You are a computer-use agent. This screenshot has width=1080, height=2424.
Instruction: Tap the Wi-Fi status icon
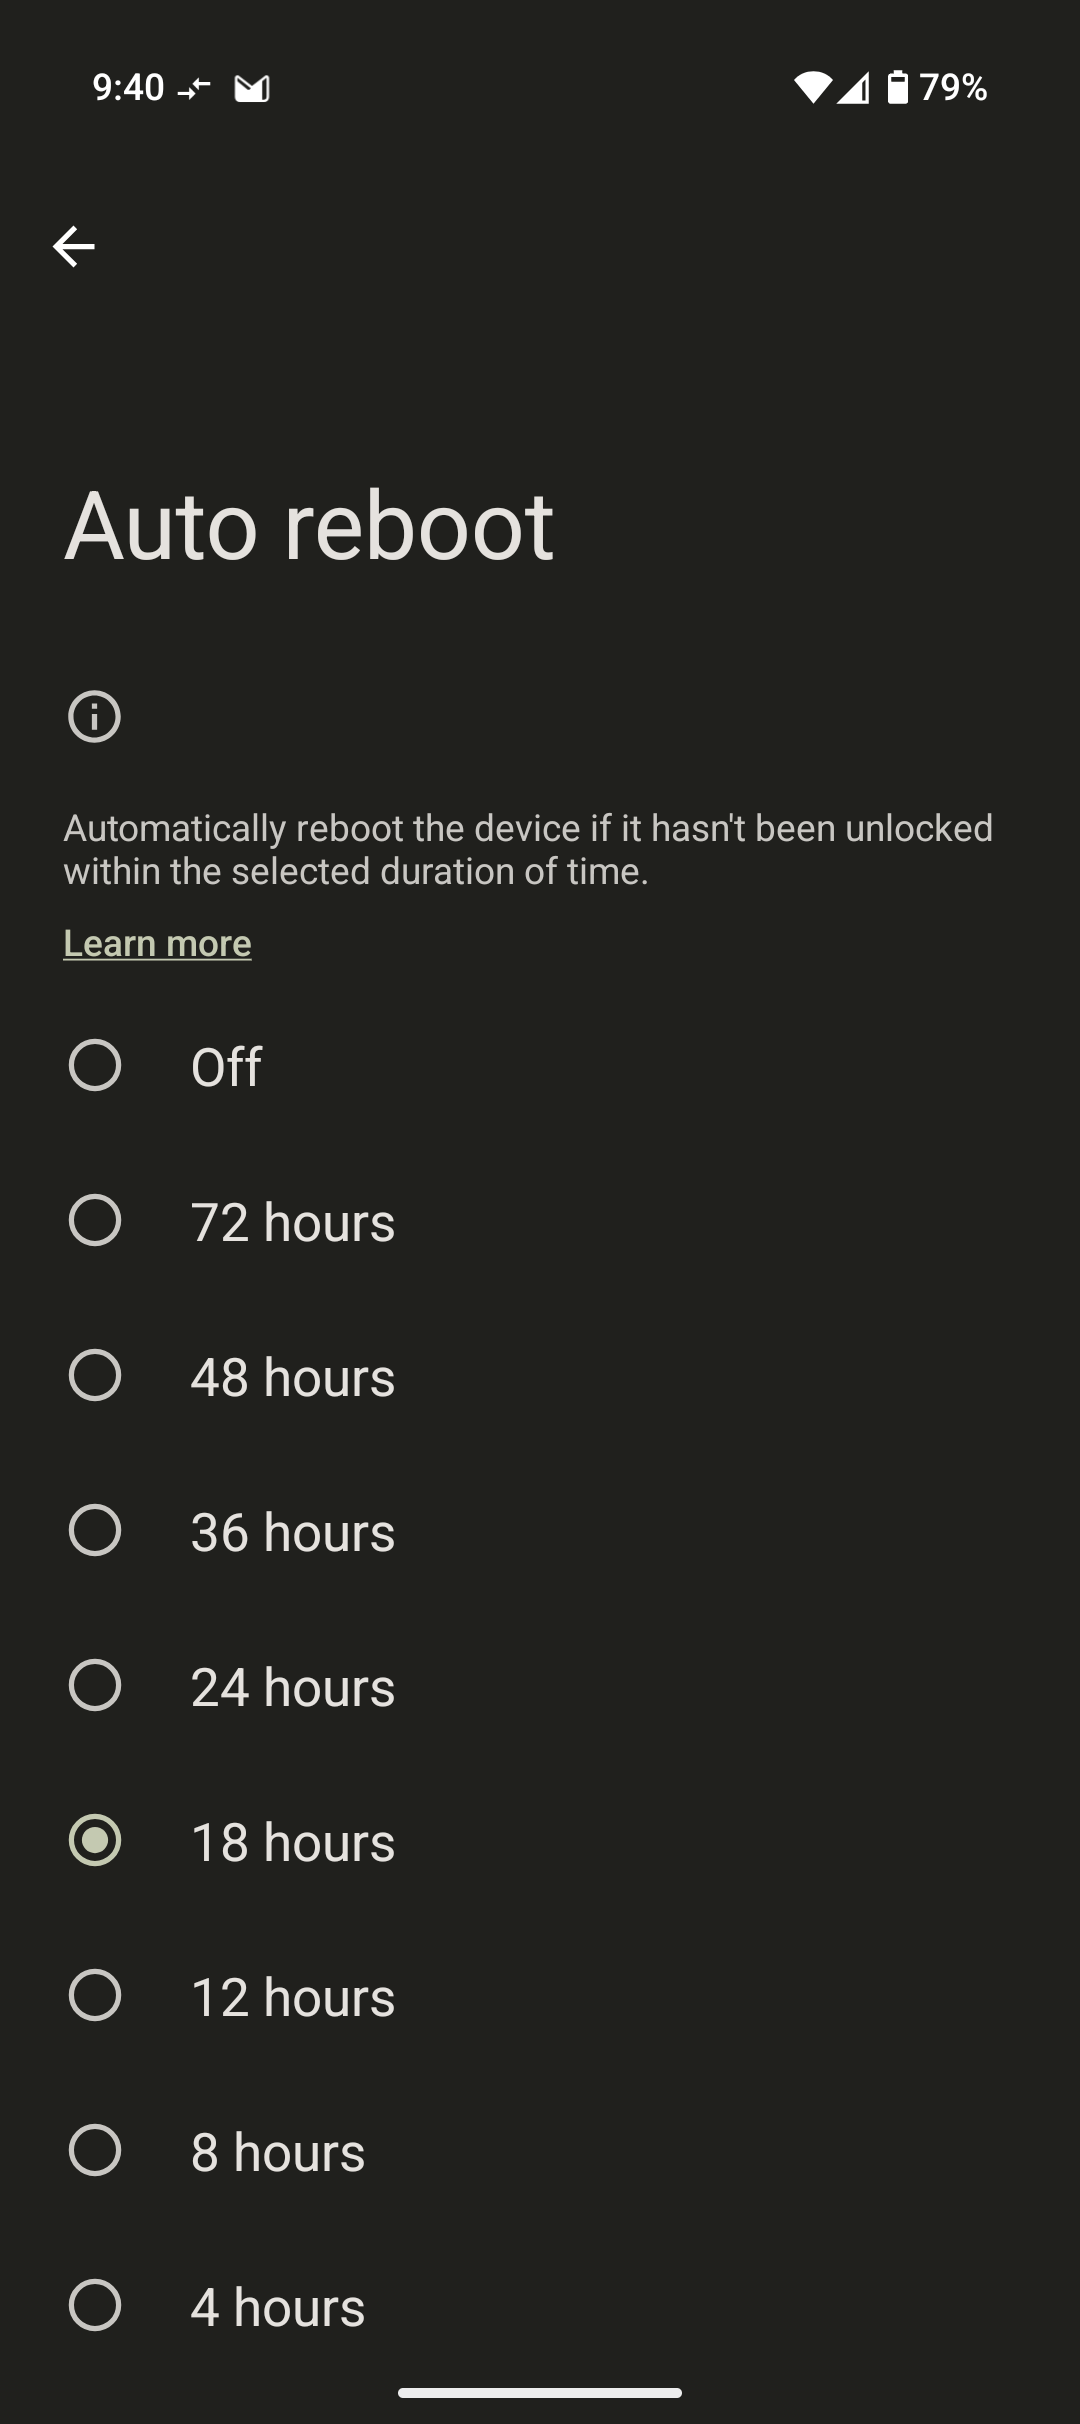(812, 88)
